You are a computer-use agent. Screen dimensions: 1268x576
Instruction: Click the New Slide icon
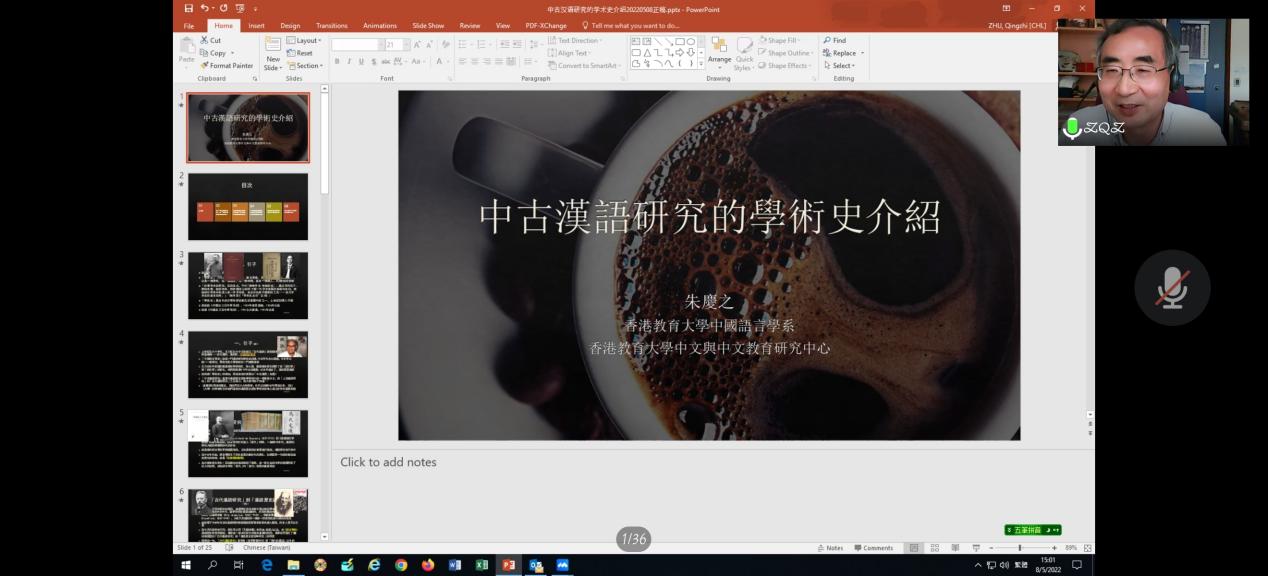pyautogui.click(x=272, y=45)
